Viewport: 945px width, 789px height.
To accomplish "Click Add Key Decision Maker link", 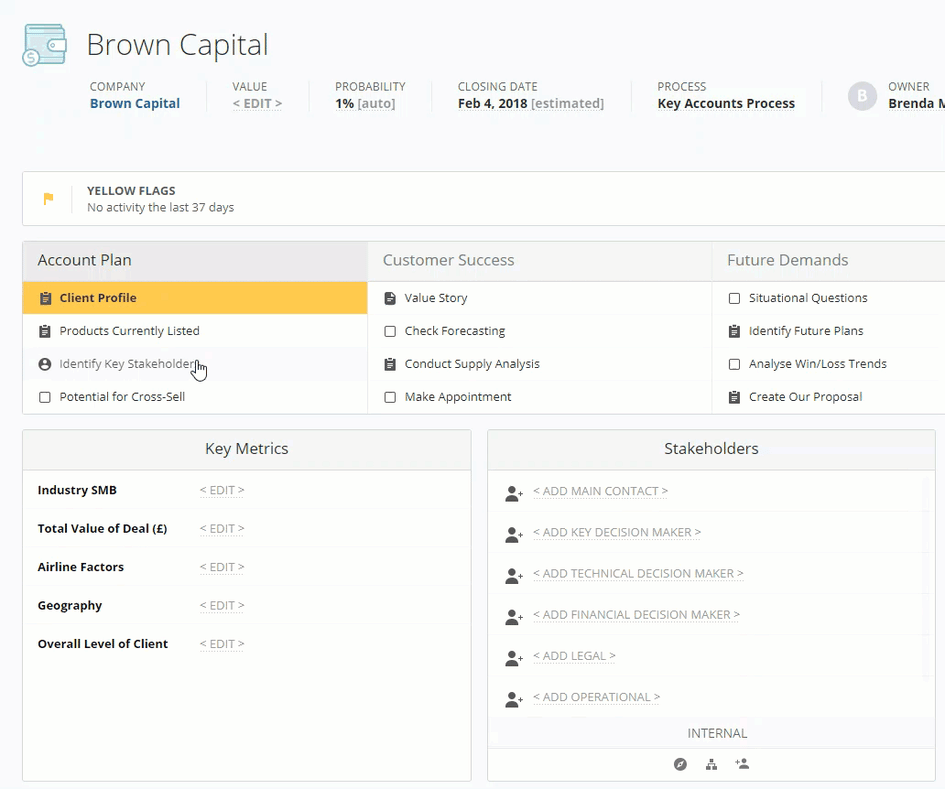I will [x=617, y=532].
